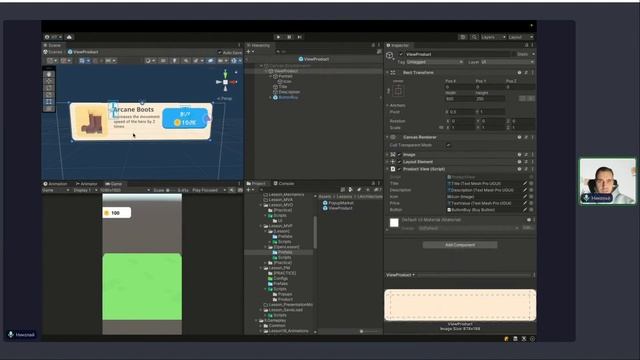Open Rect Transform help icon
Screen dimensions: 640x360
click(x=519, y=73)
